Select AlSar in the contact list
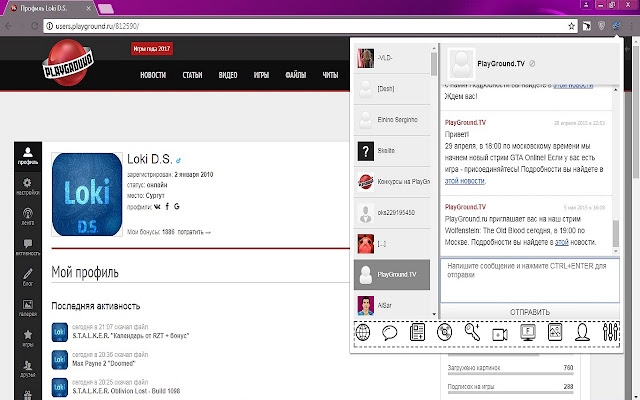Screen dimensions: 640x400 (392, 305)
